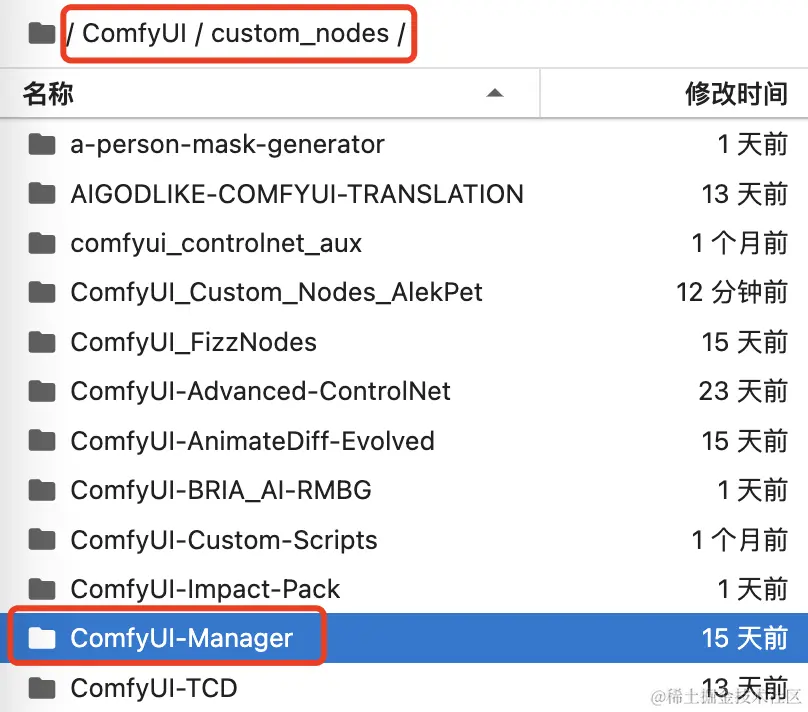This screenshot has height=712, width=808.
Task: Click the ComfyUI_FizzNodes folder icon
Action: tap(42, 342)
